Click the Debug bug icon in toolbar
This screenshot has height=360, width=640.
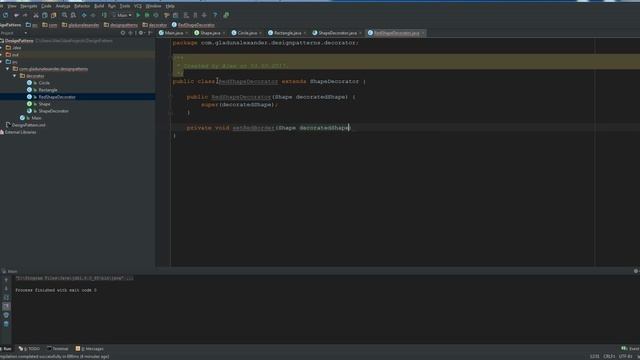[x=147, y=15]
